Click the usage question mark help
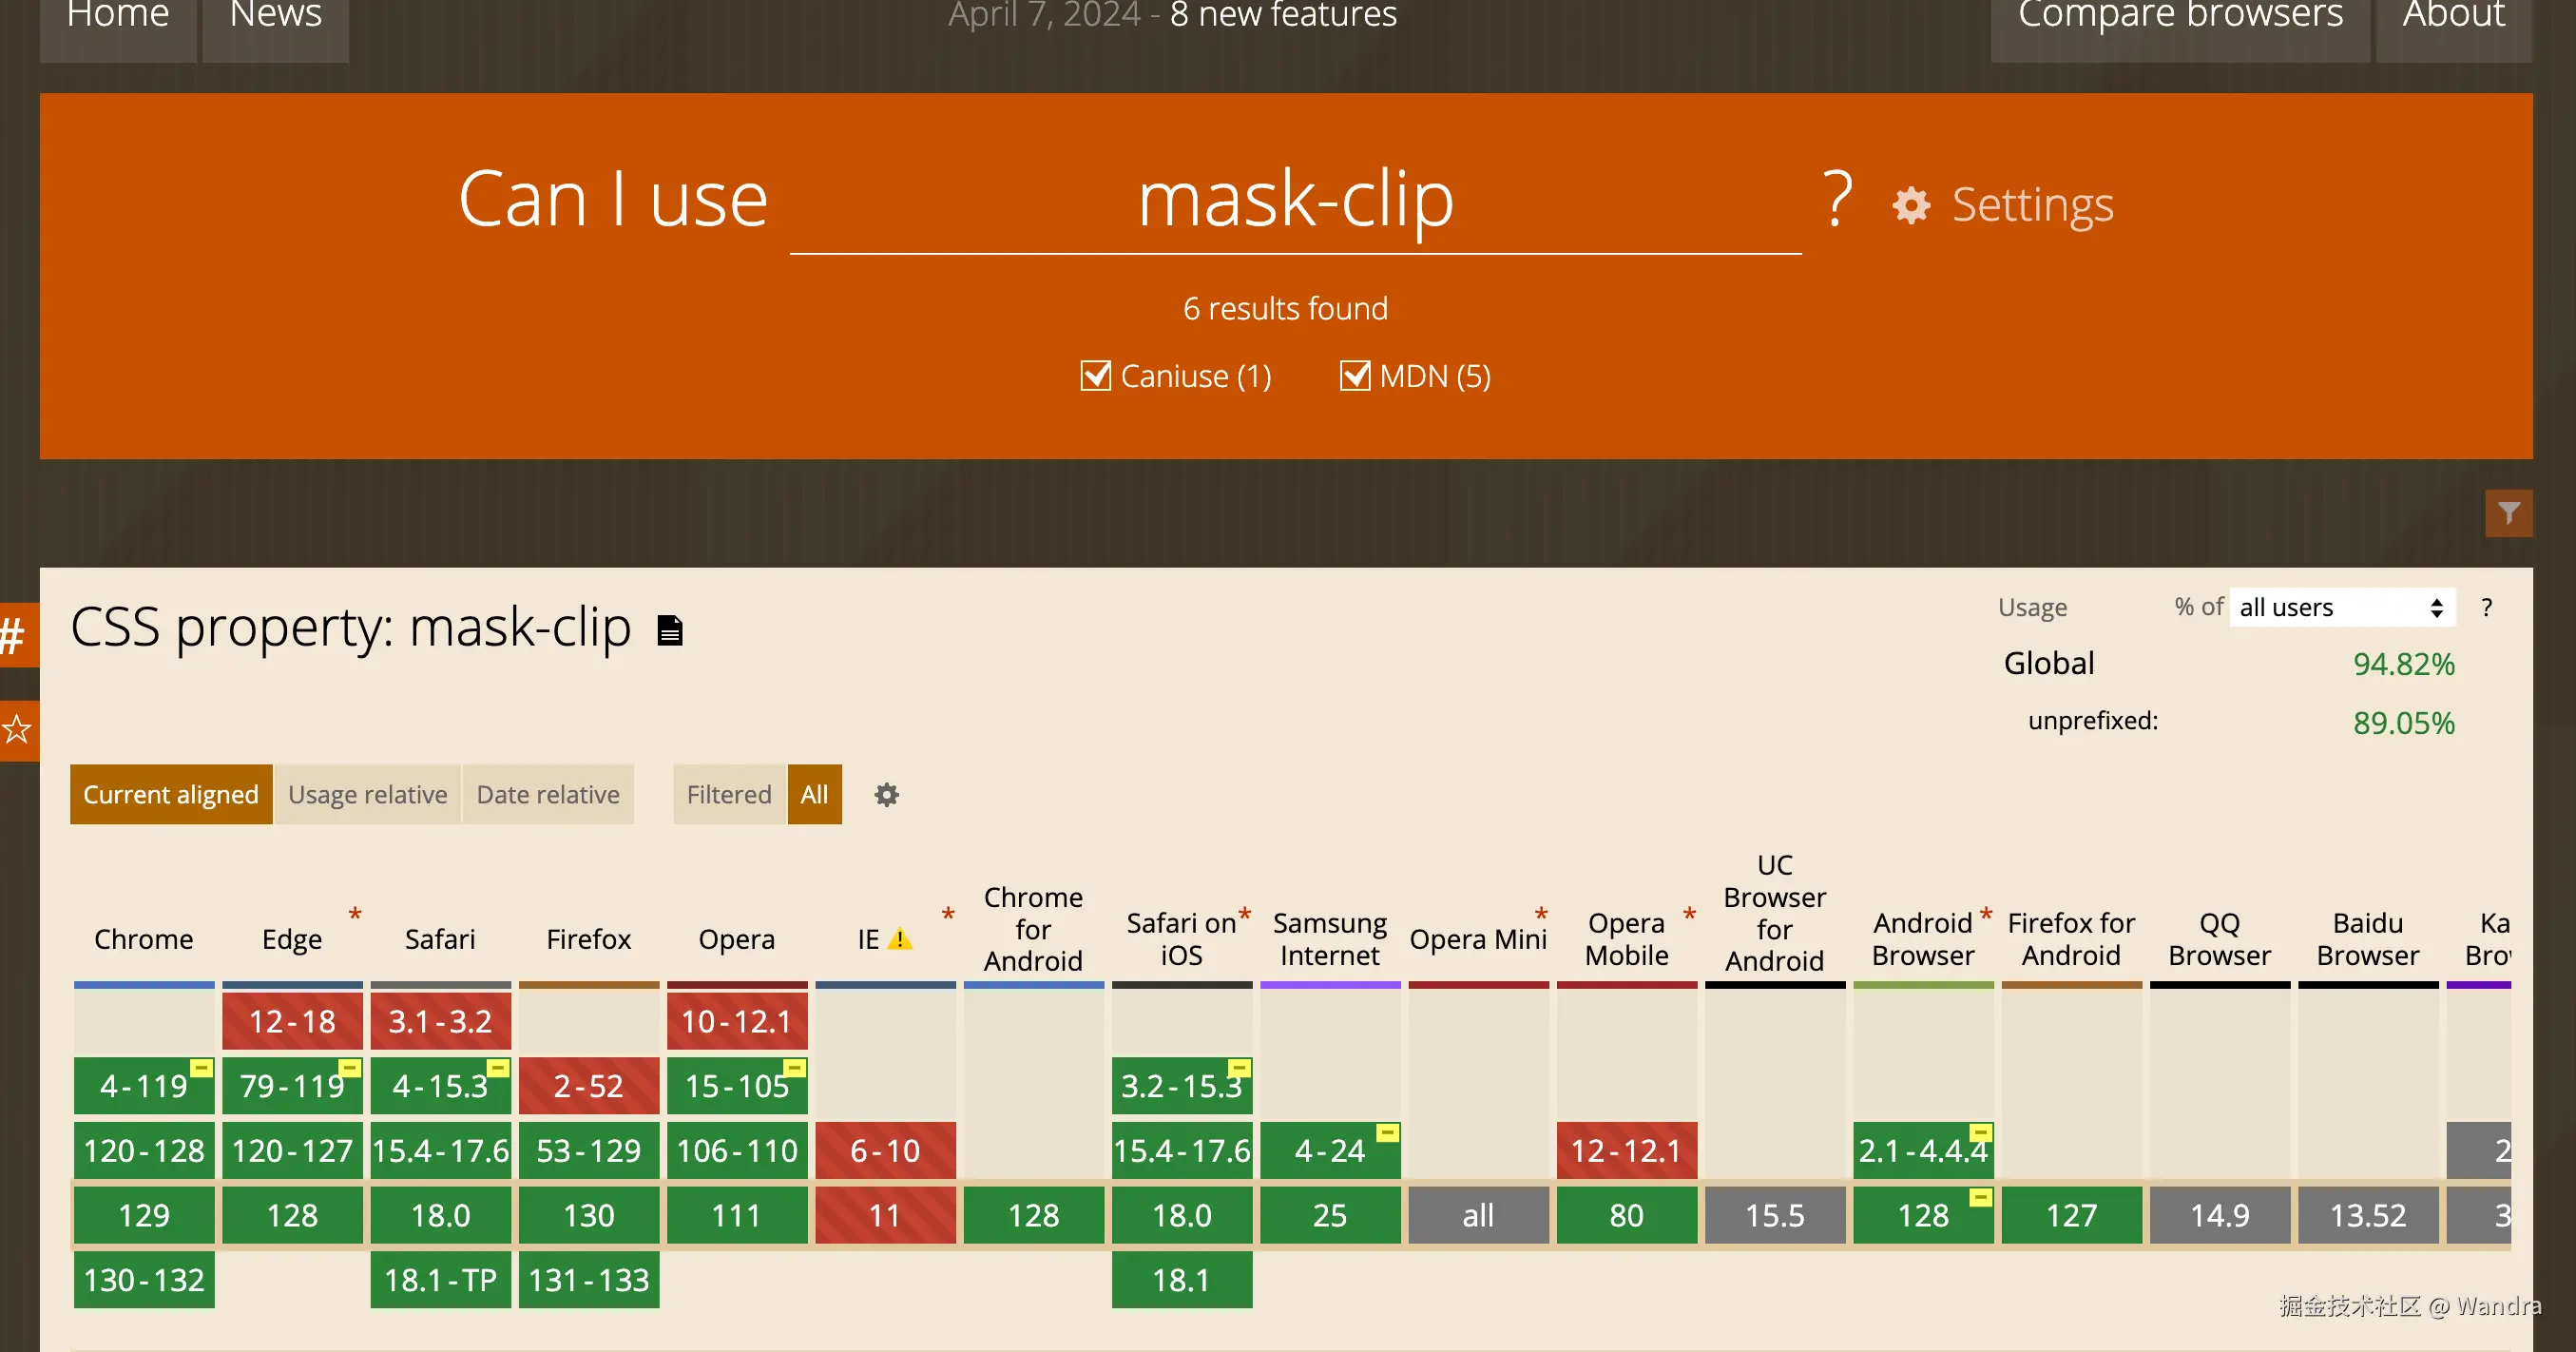Screen dimensions: 2576x1352 pos(2487,607)
